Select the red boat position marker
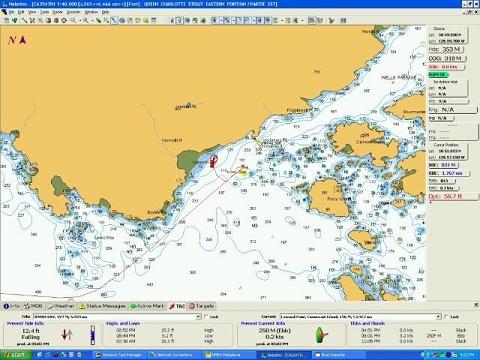 tap(213, 161)
